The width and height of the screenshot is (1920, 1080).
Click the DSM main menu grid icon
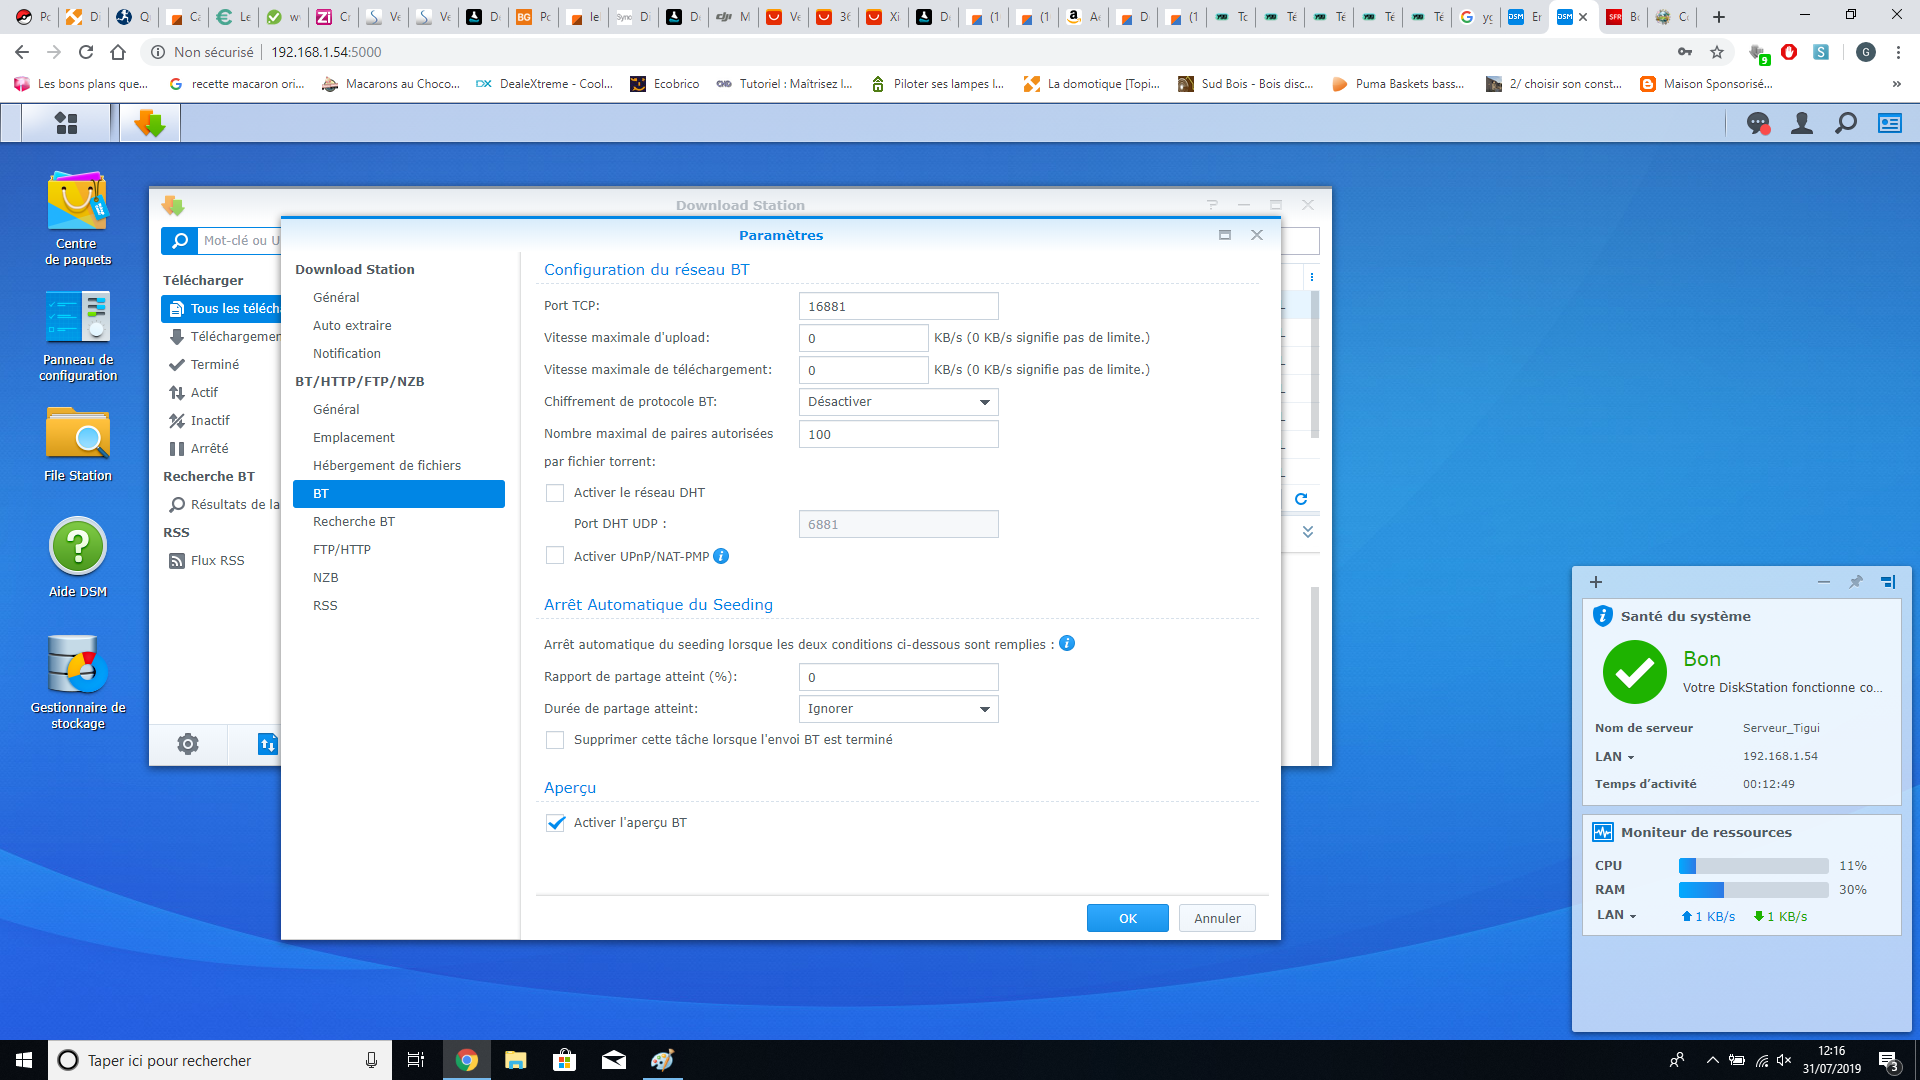pos(66,123)
